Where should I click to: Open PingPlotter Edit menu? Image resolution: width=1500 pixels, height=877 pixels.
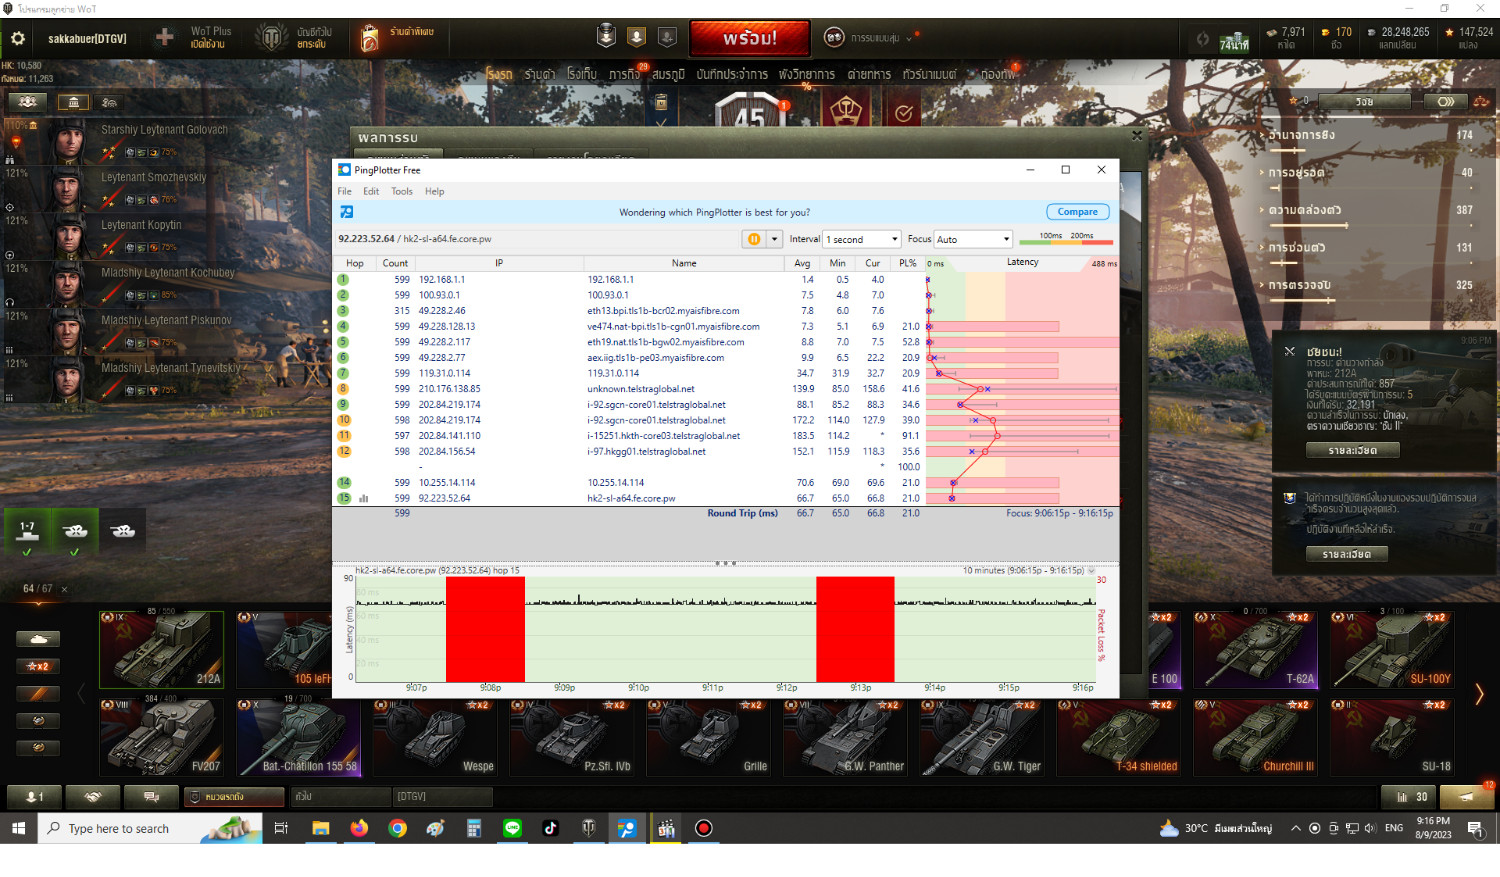point(371,191)
